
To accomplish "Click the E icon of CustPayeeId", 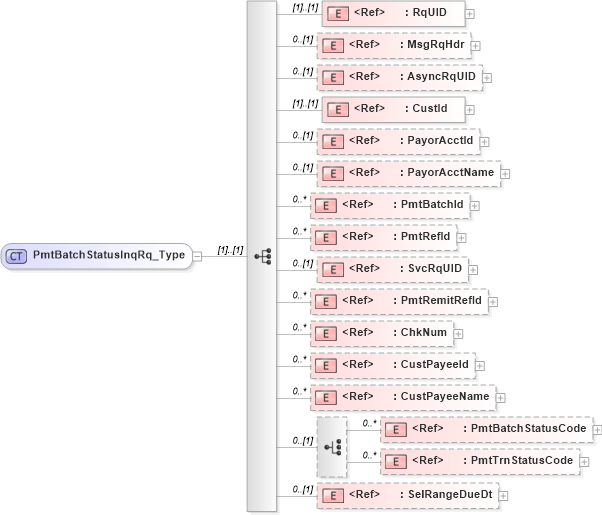I will point(326,366).
